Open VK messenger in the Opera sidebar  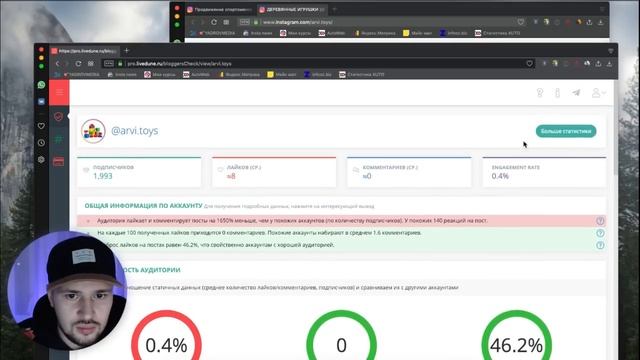tap(41, 102)
